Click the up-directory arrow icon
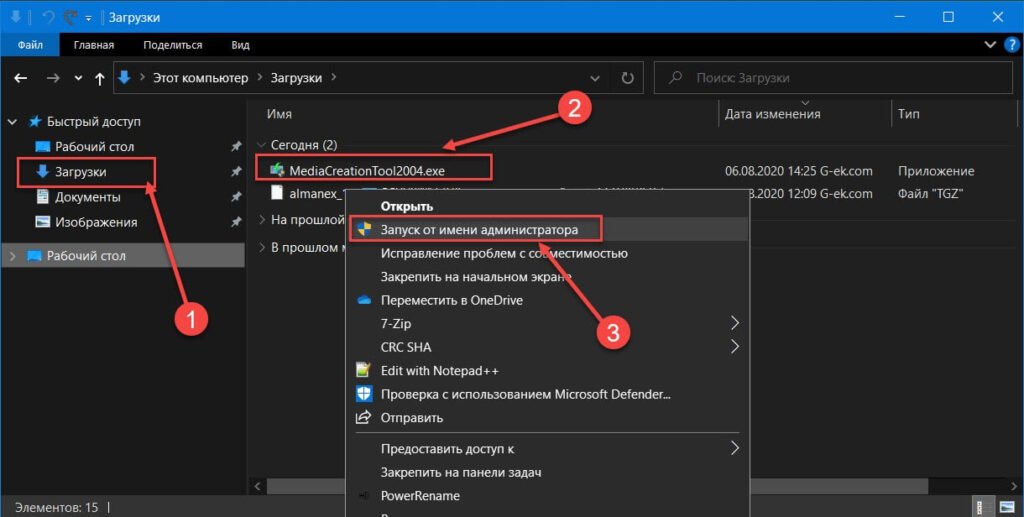The width and height of the screenshot is (1024, 517). 99,78
